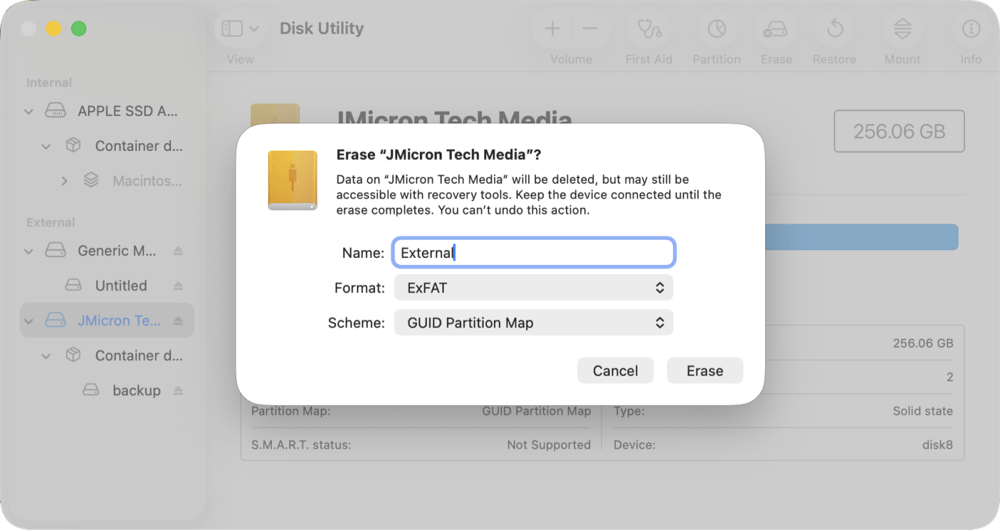
Task: Click the green zoom window button
Action: click(78, 29)
